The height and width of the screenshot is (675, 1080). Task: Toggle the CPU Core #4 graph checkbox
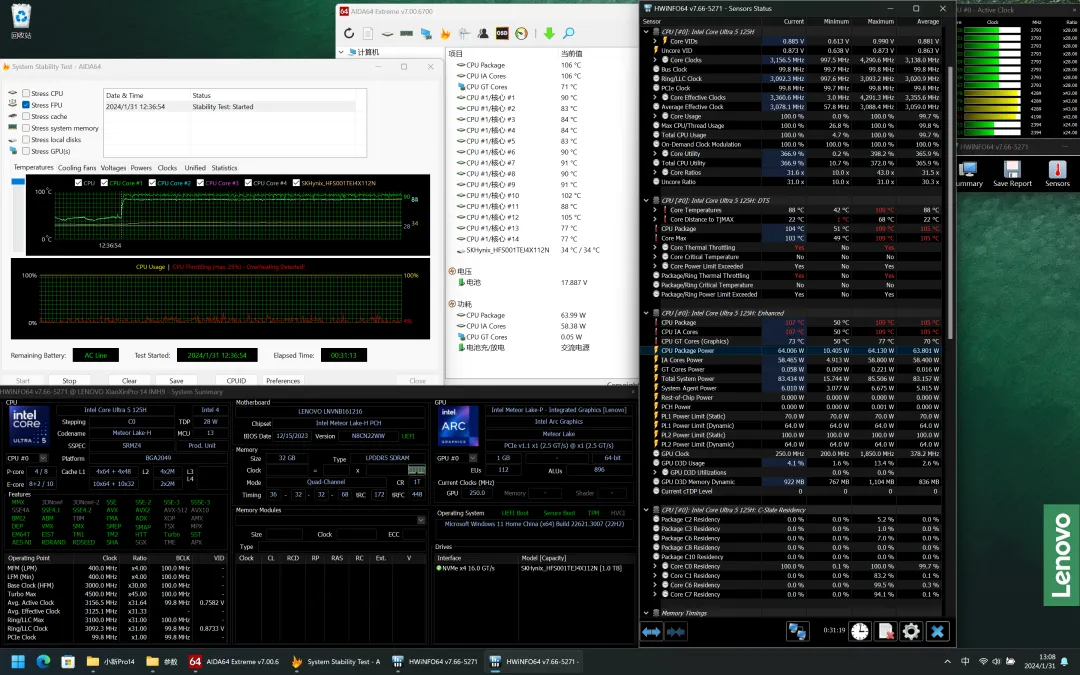point(248,183)
